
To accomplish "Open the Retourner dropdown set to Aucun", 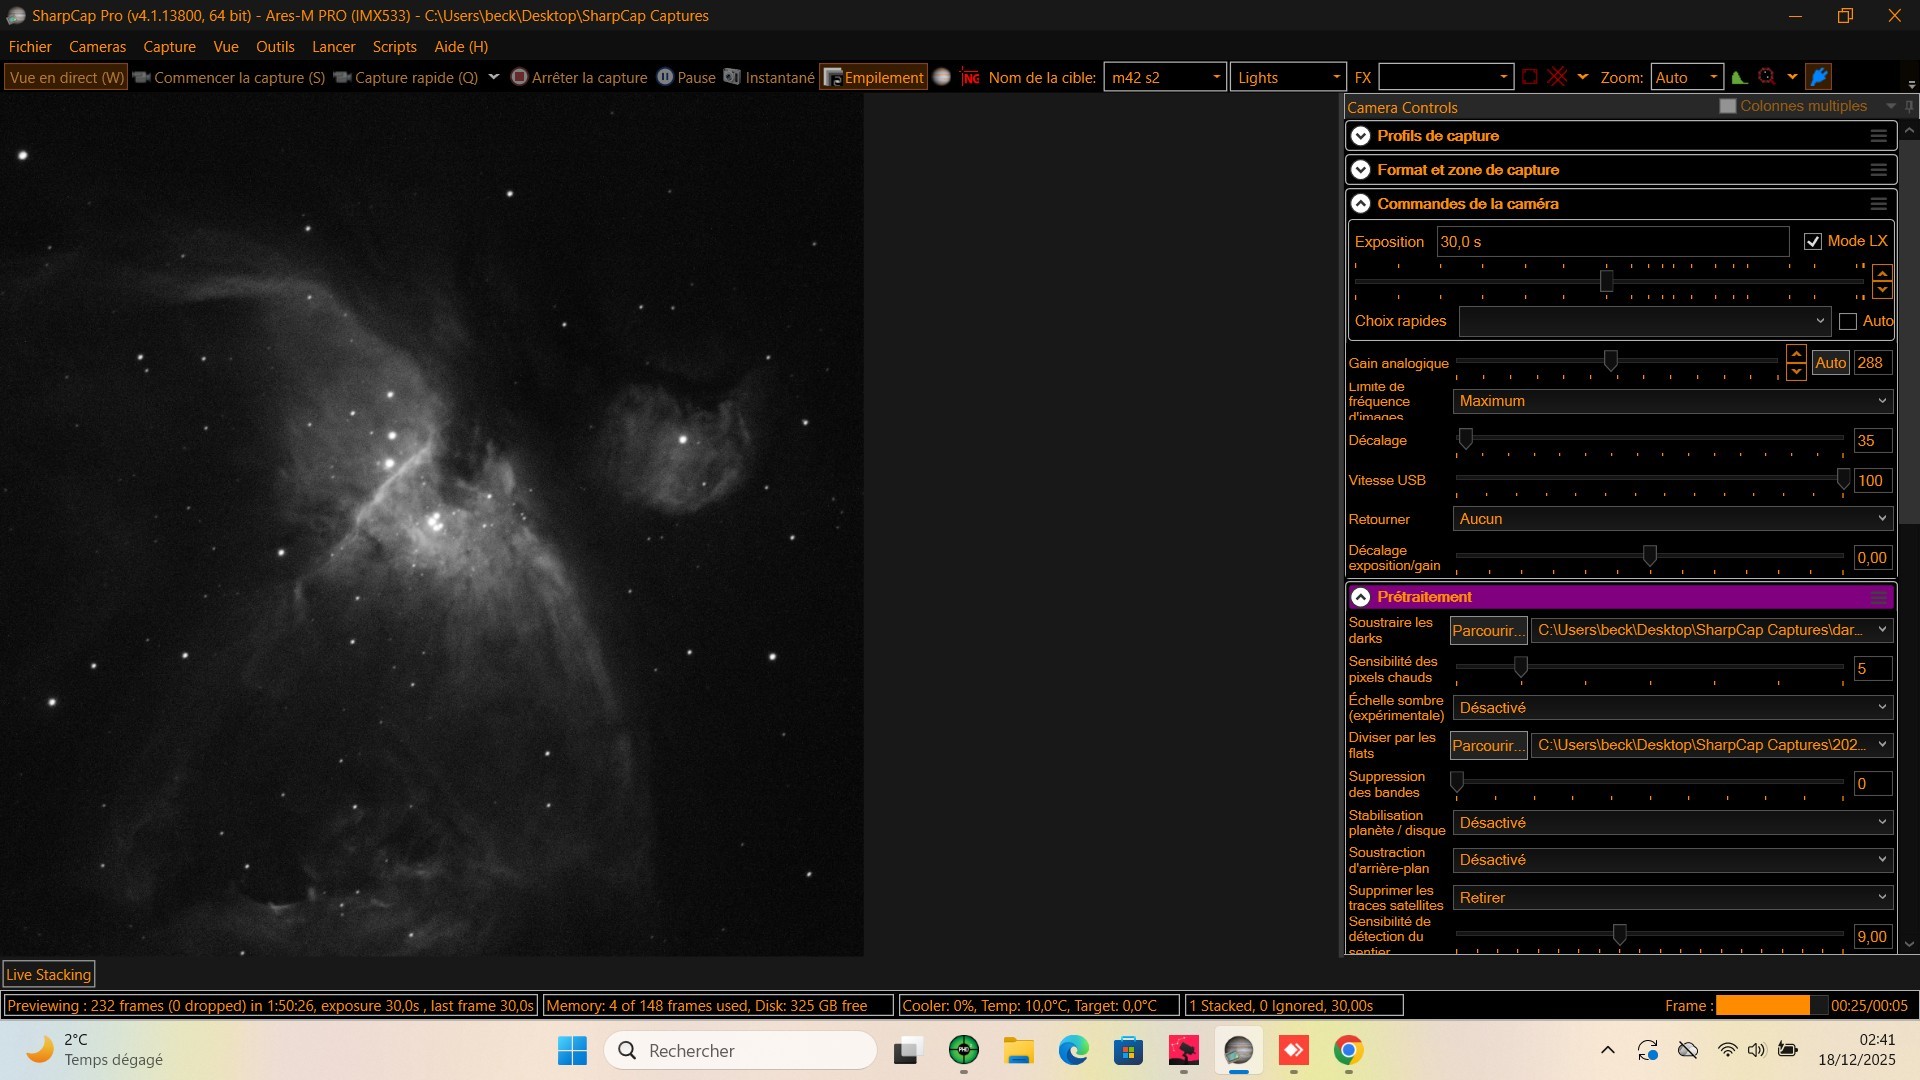I will 1672,519.
